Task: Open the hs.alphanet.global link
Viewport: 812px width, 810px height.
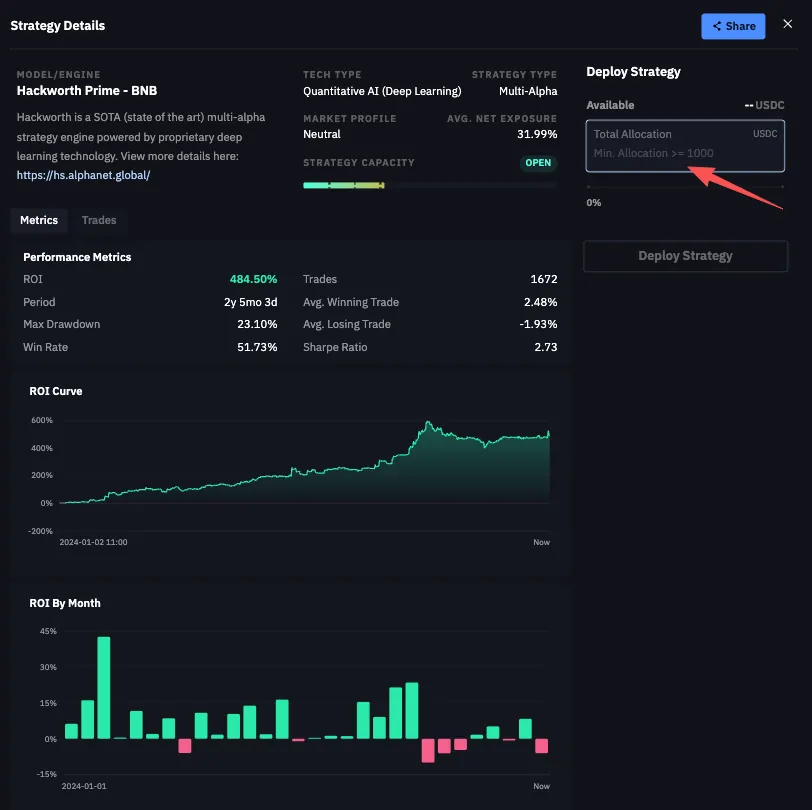Action: pos(83,175)
